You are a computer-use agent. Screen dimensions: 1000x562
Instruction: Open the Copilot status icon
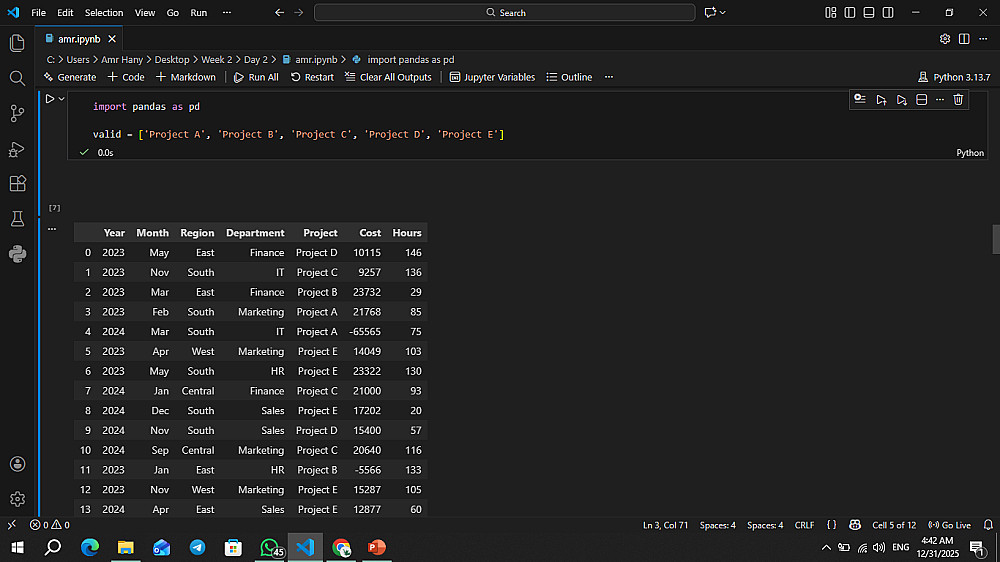pyautogui.click(x=855, y=525)
